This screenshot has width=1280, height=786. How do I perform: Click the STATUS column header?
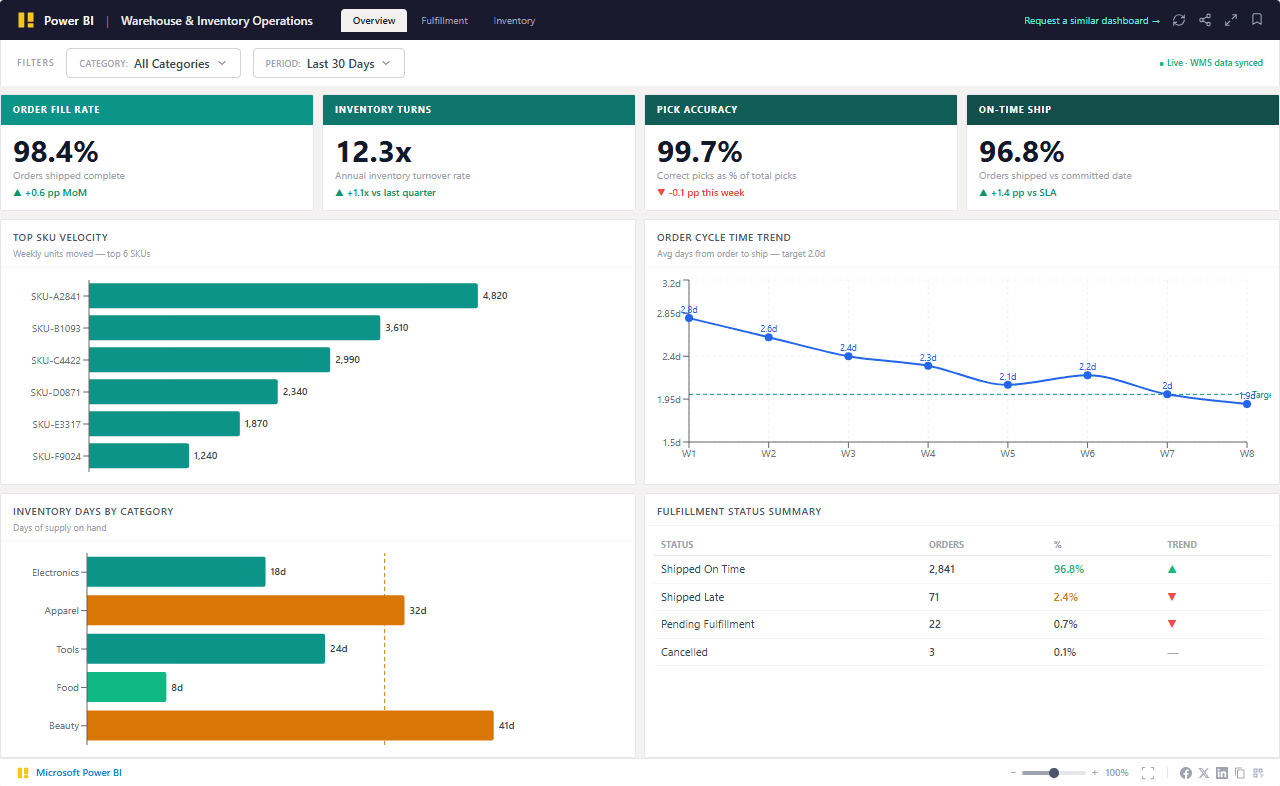677,545
